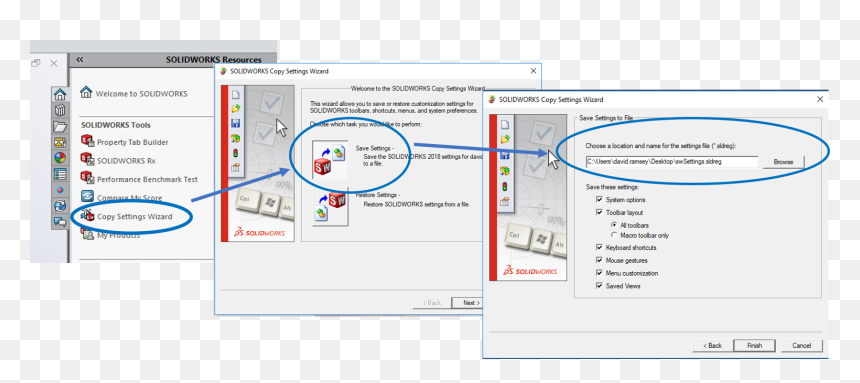Toggle the Keyboard shortcuts checkbox
The width and height of the screenshot is (860, 383).
click(x=598, y=248)
